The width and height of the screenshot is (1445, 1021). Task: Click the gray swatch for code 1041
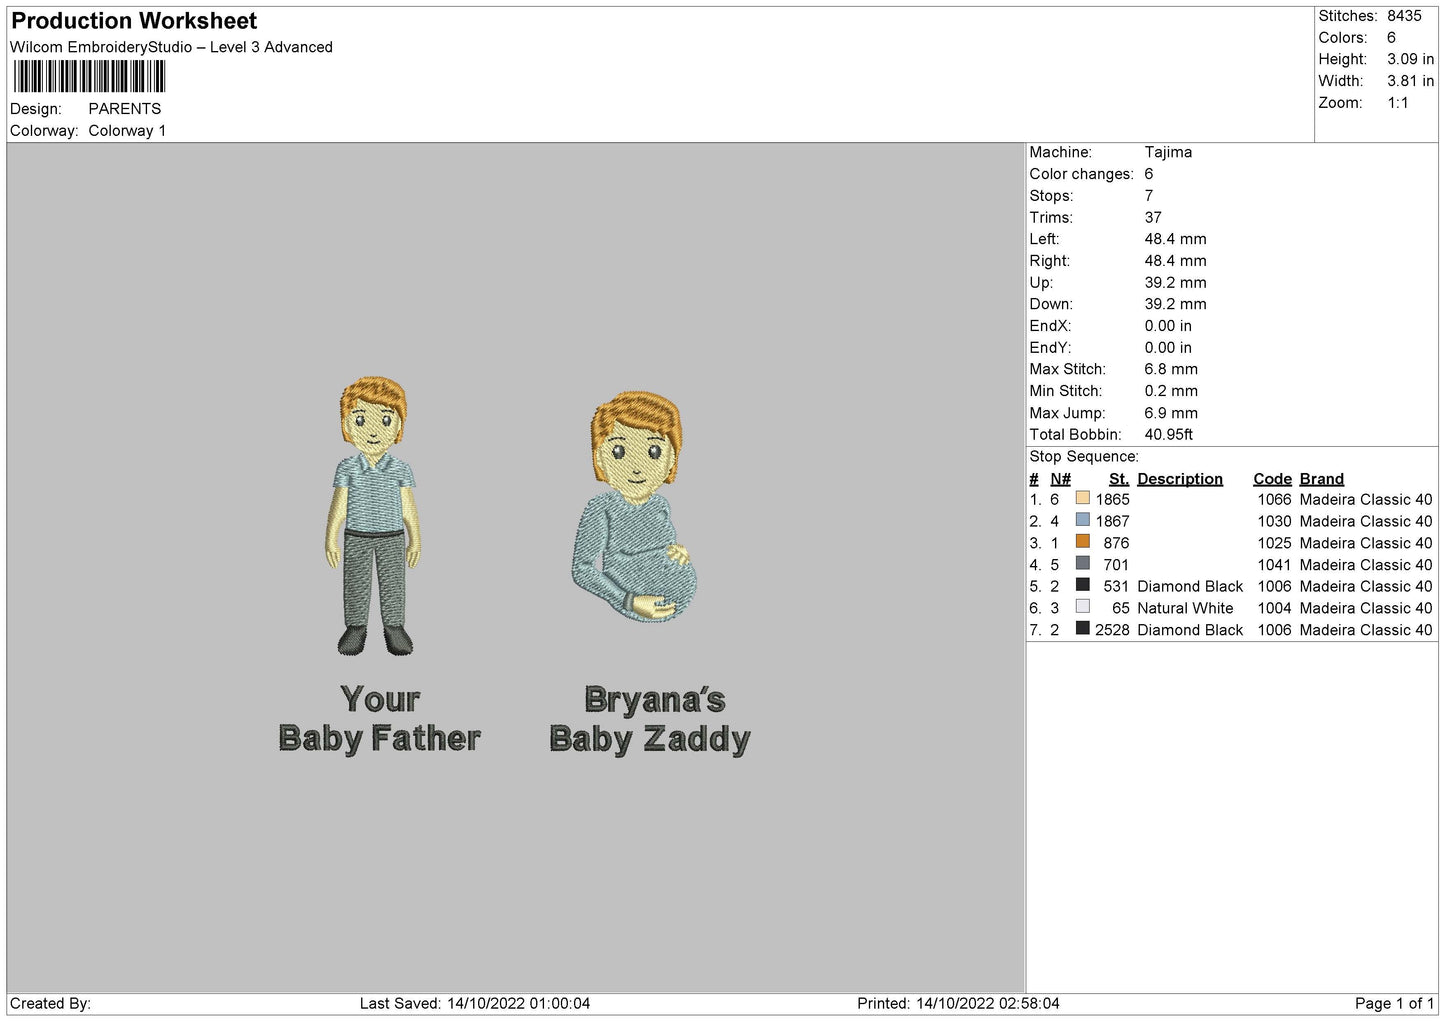point(1082,564)
